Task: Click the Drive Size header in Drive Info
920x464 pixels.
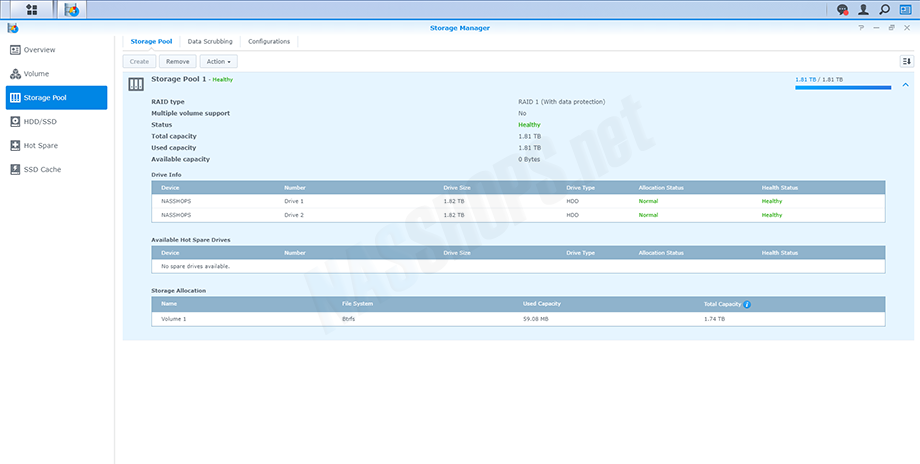Action: point(456,188)
